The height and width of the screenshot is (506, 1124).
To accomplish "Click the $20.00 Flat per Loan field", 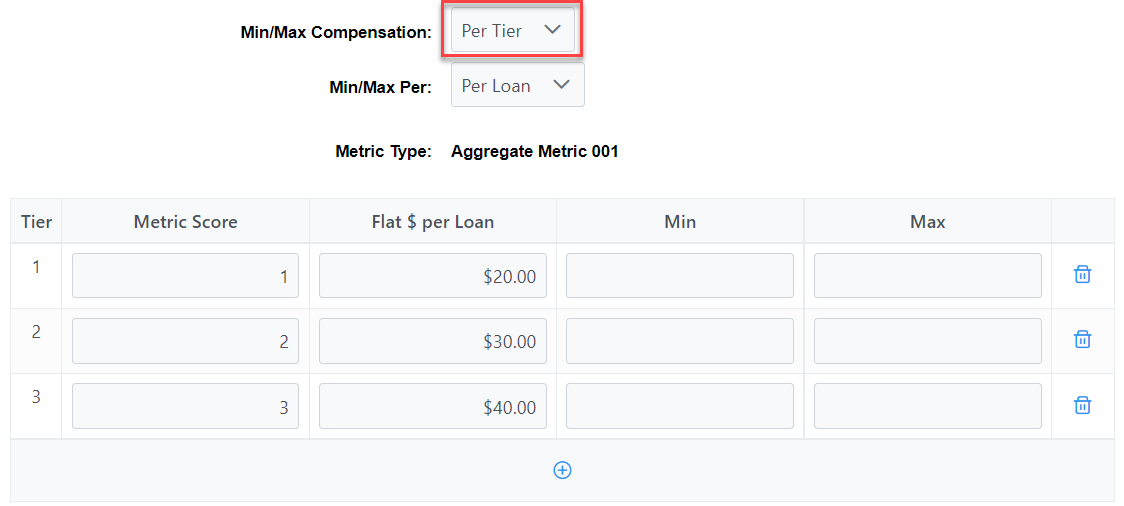I will coord(433,275).
